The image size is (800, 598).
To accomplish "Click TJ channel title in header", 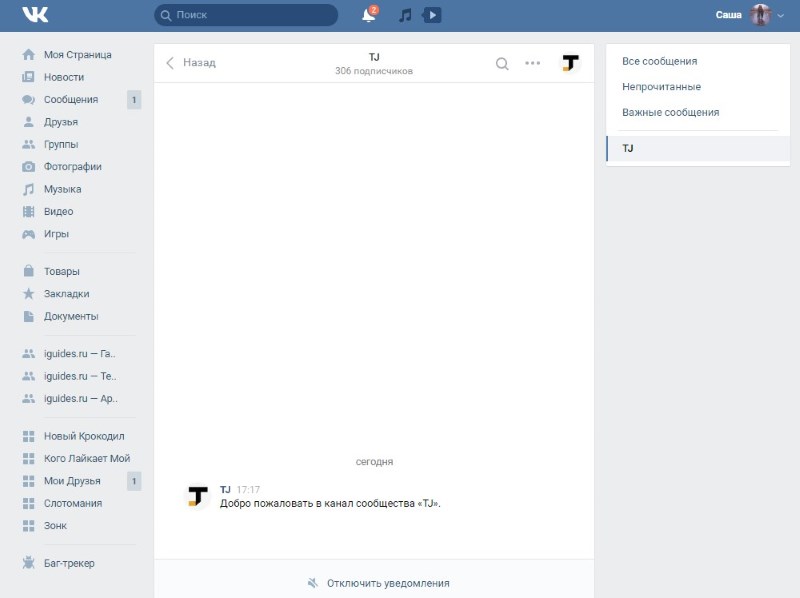I will [374, 57].
